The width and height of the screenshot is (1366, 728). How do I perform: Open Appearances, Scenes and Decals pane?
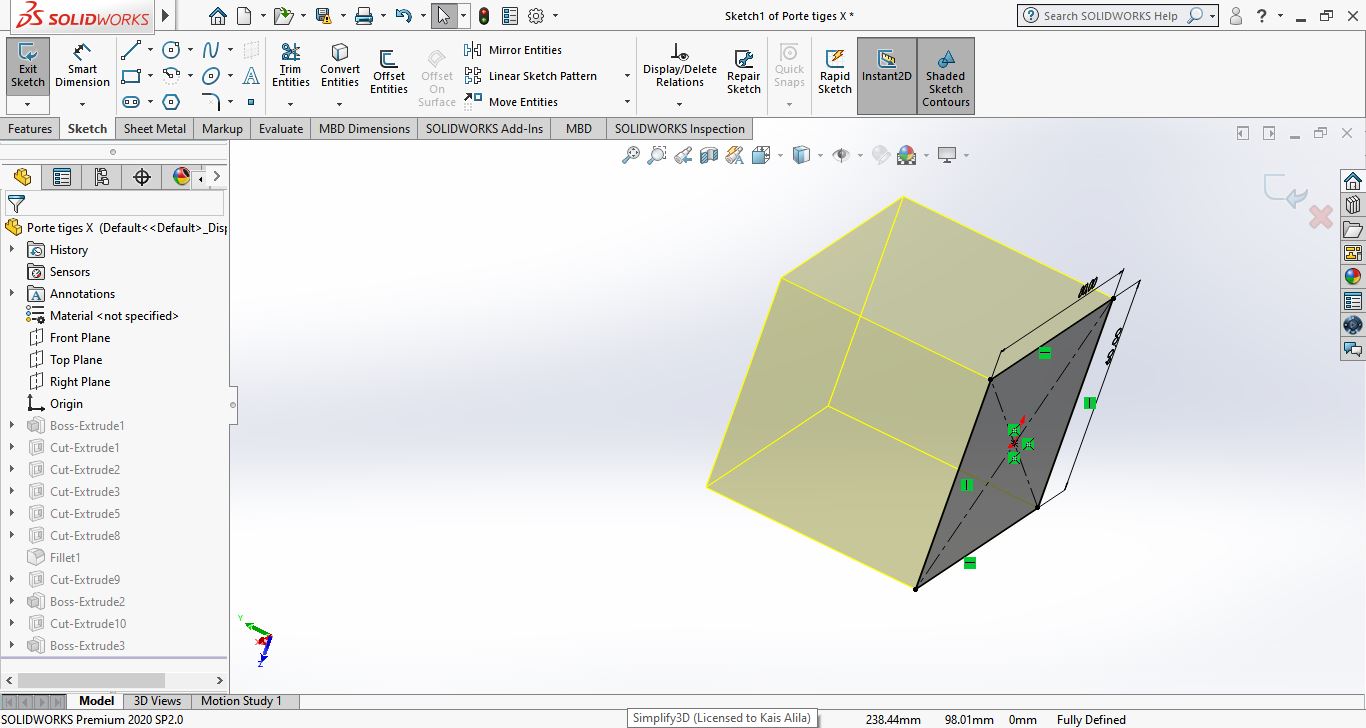1353,276
